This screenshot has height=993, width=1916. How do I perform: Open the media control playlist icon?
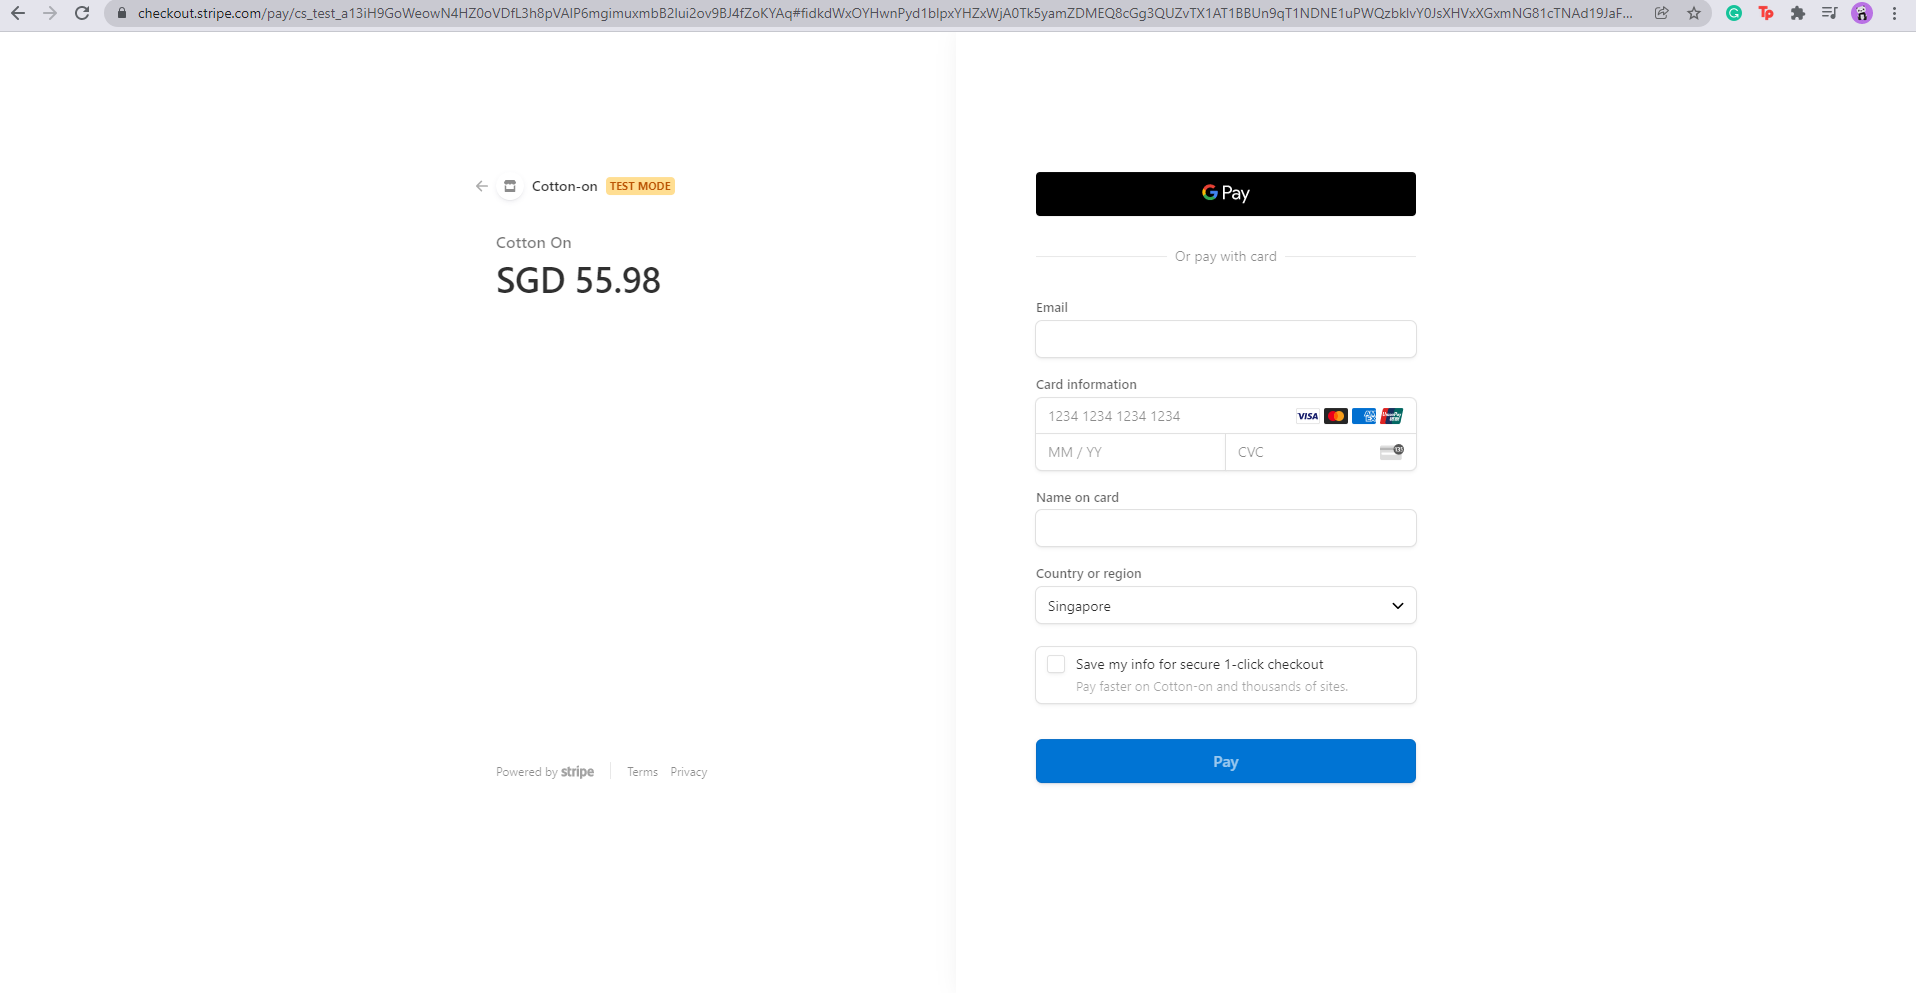(1830, 13)
